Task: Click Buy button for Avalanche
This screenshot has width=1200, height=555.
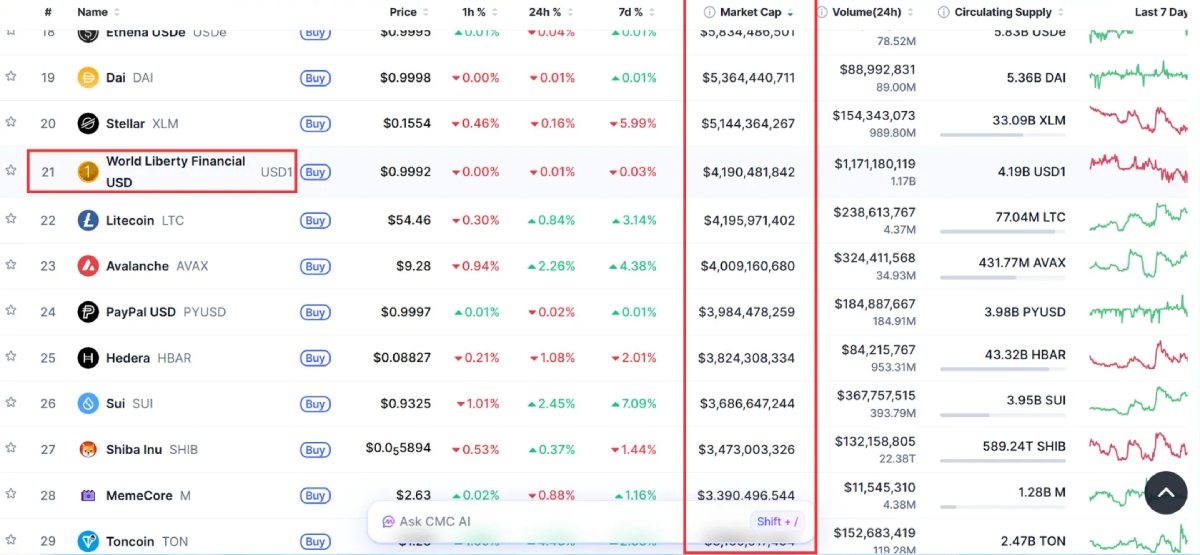Action: [315, 266]
